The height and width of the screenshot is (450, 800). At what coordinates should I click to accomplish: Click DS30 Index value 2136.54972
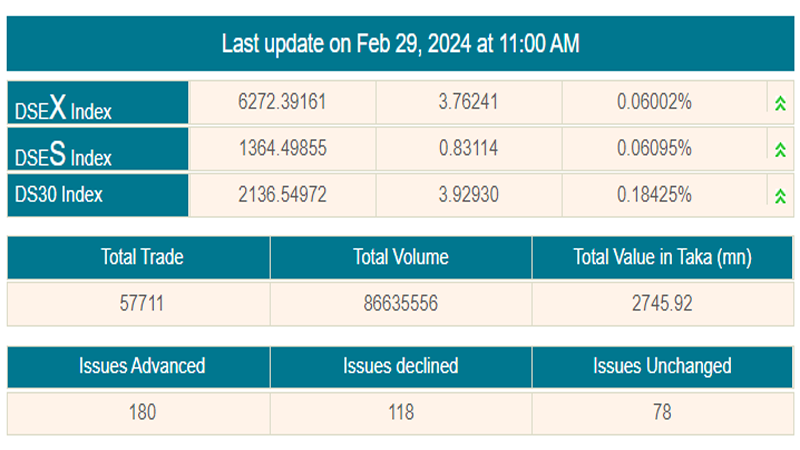coord(282,195)
